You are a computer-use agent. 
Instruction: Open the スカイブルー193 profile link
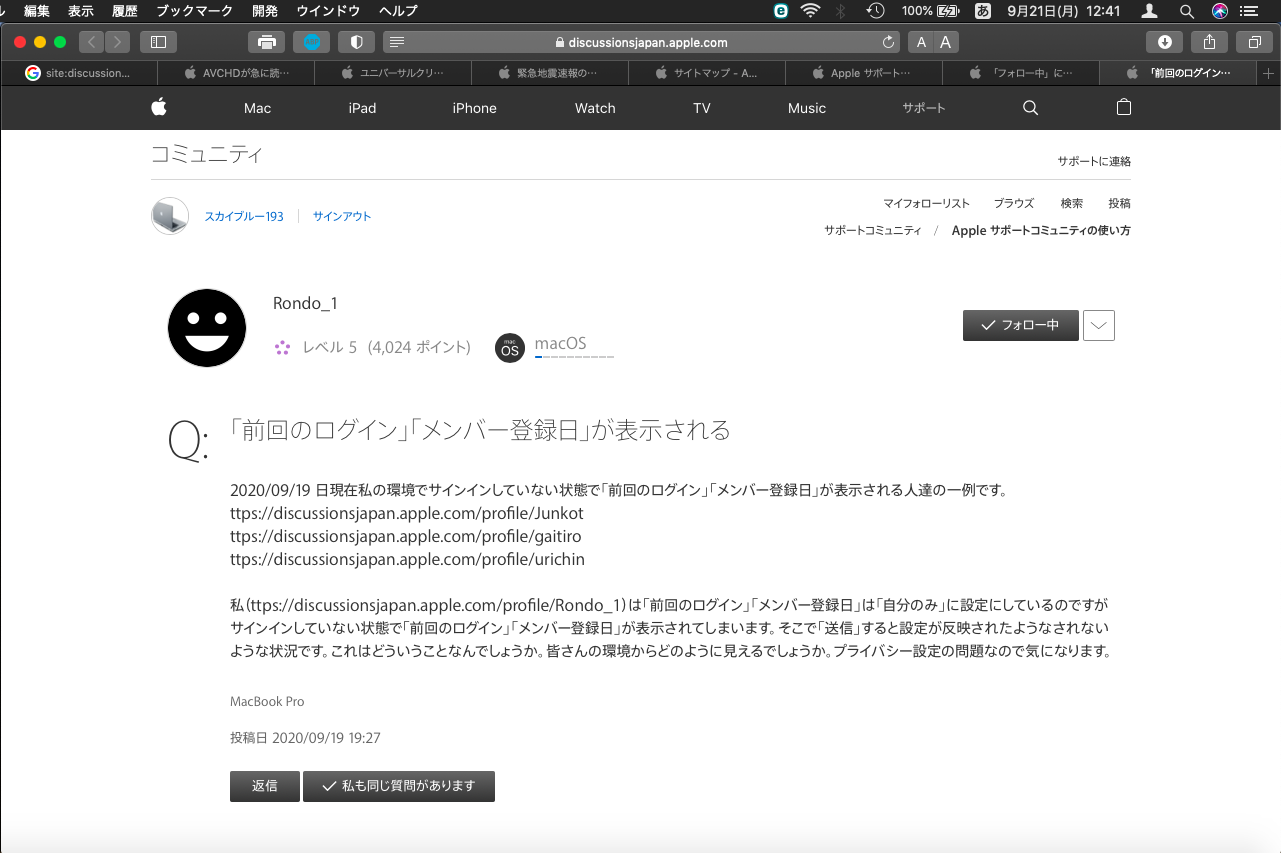click(244, 216)
